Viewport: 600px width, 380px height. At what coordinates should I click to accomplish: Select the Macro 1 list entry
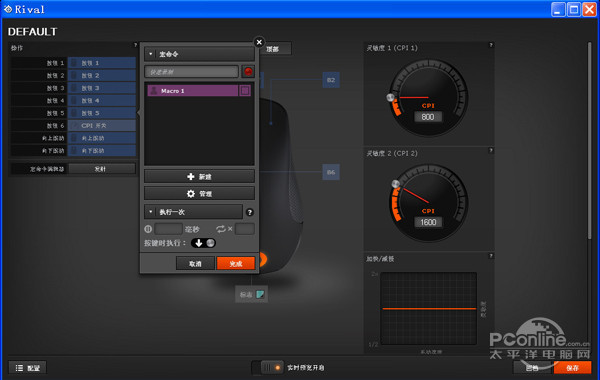pos(192,91)
